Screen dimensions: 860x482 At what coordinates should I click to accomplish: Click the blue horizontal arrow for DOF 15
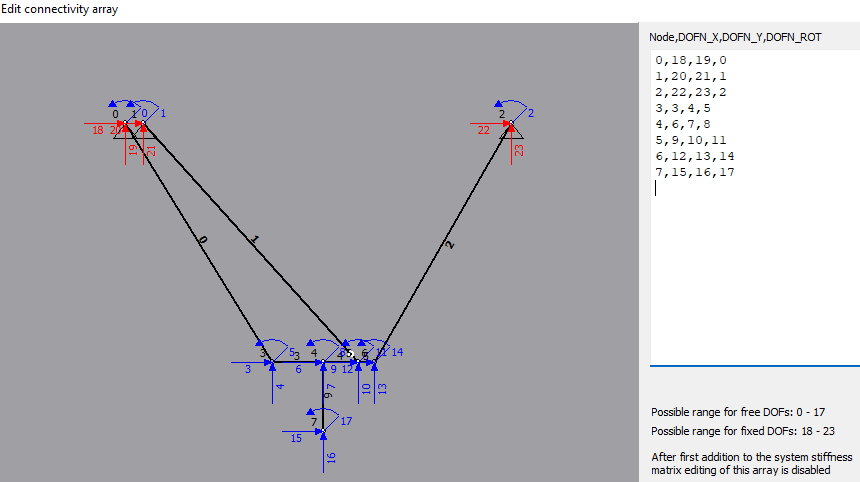pos(302,432)
